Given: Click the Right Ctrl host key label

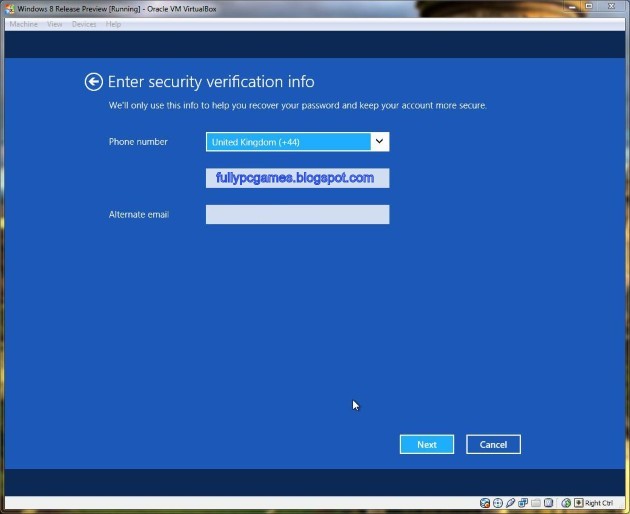Looking at the screenshot, I should pyautogui.click(x=599, y=503).
